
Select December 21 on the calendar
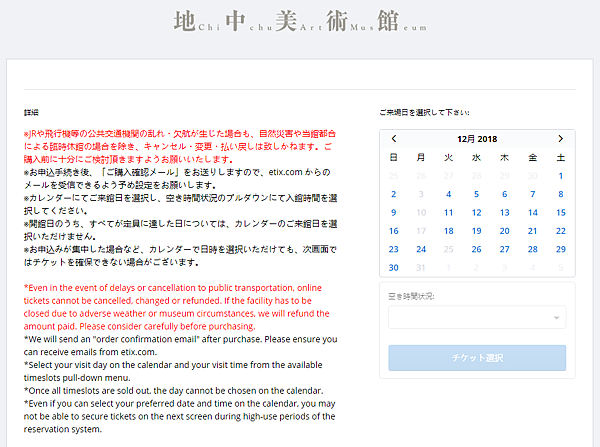point(533,231)
